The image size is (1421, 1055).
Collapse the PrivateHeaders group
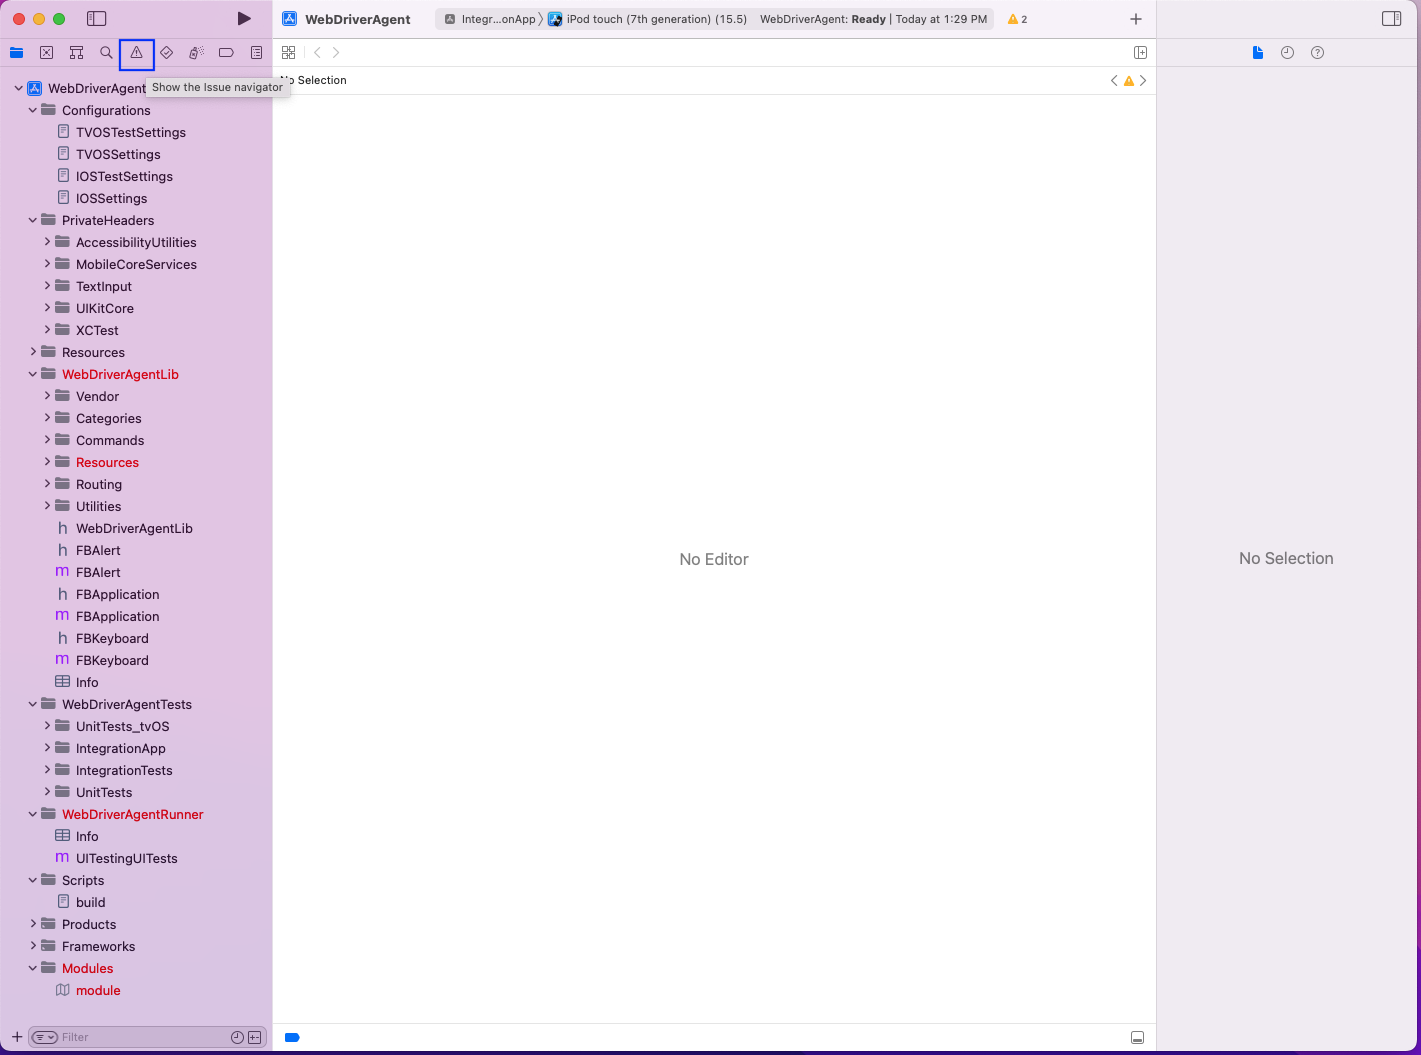[33, 220]
